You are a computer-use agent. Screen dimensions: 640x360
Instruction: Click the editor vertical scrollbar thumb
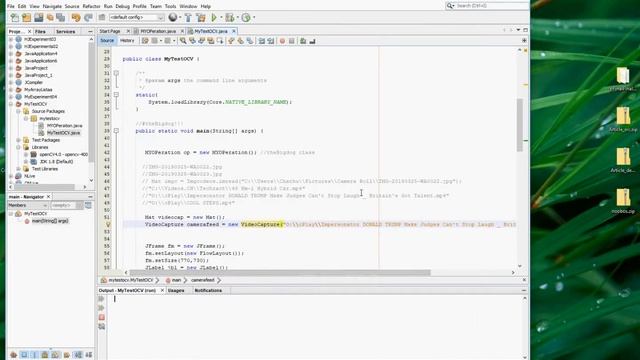(x=520, y=125)
